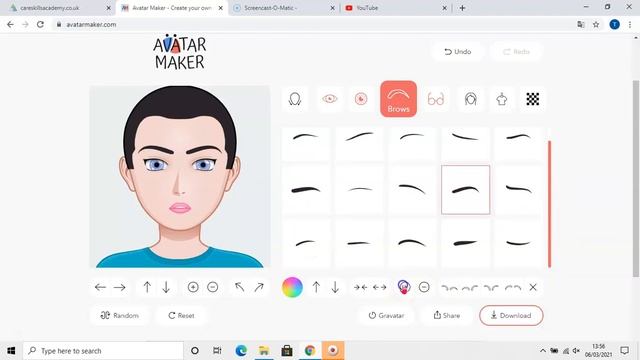The height and width of the screenshot is (360, 640).
Task: Click brow options red scrollbar
Action: (x=549, y=204)
